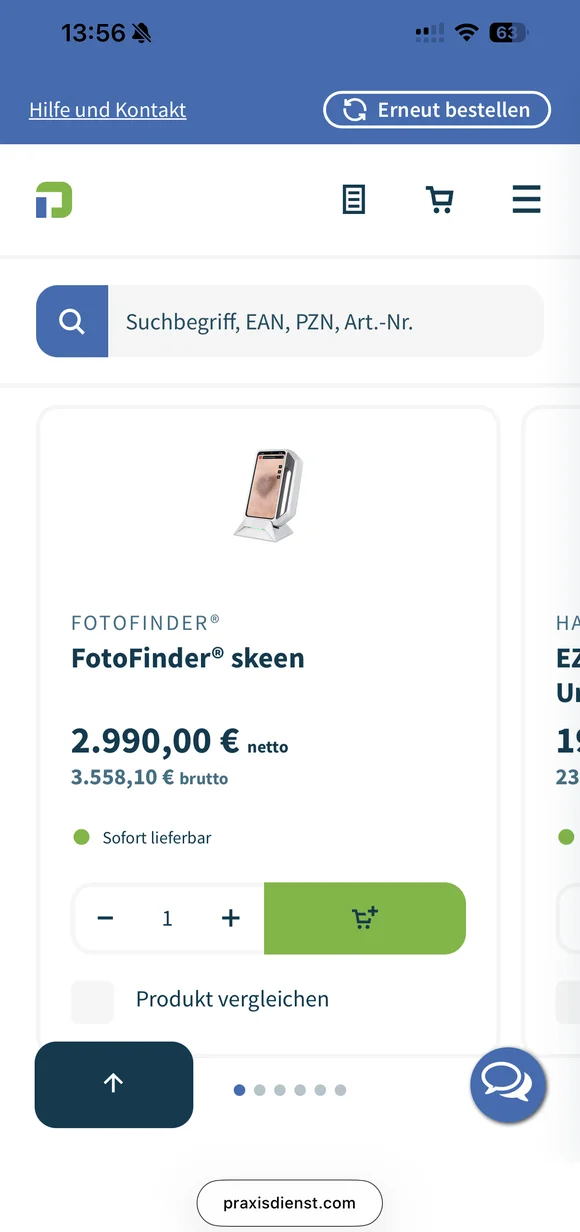
Task: Increase quantity with the plus stepper
Action: tap(230, 918)
